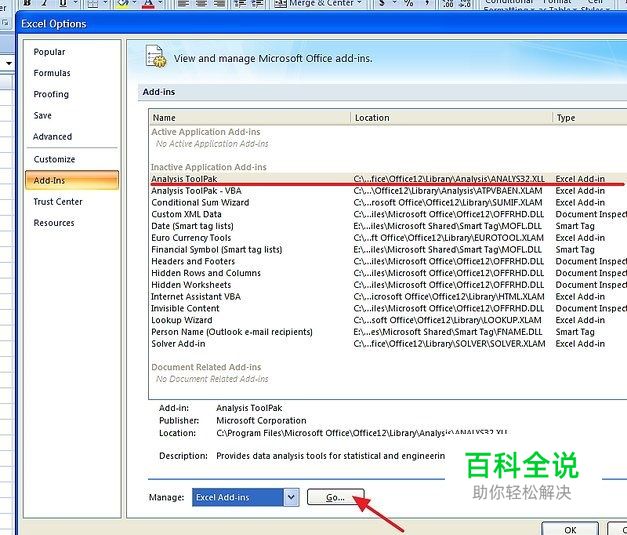Toggle Bold in the Excel ribbon

pyautogui.click(x=27, y=3)
